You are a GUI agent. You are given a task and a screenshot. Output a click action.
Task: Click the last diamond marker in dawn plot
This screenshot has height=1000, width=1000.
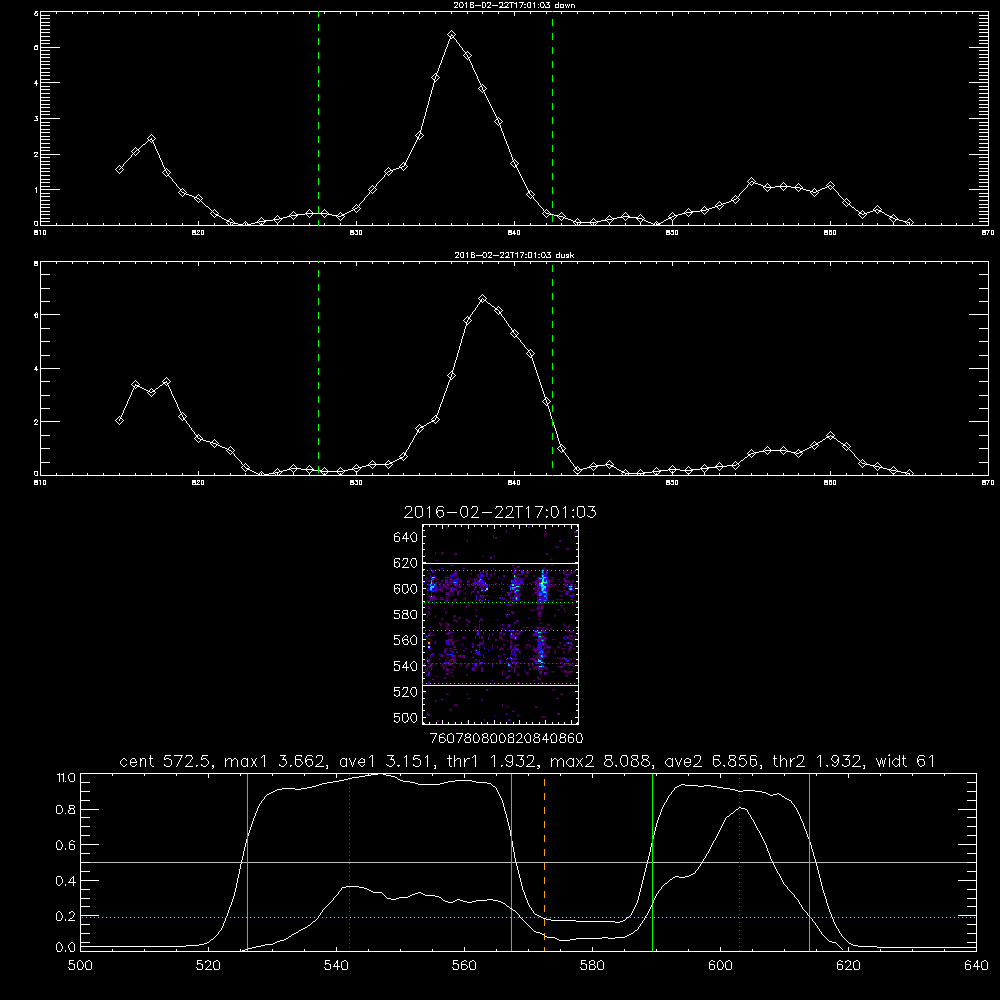909,223
